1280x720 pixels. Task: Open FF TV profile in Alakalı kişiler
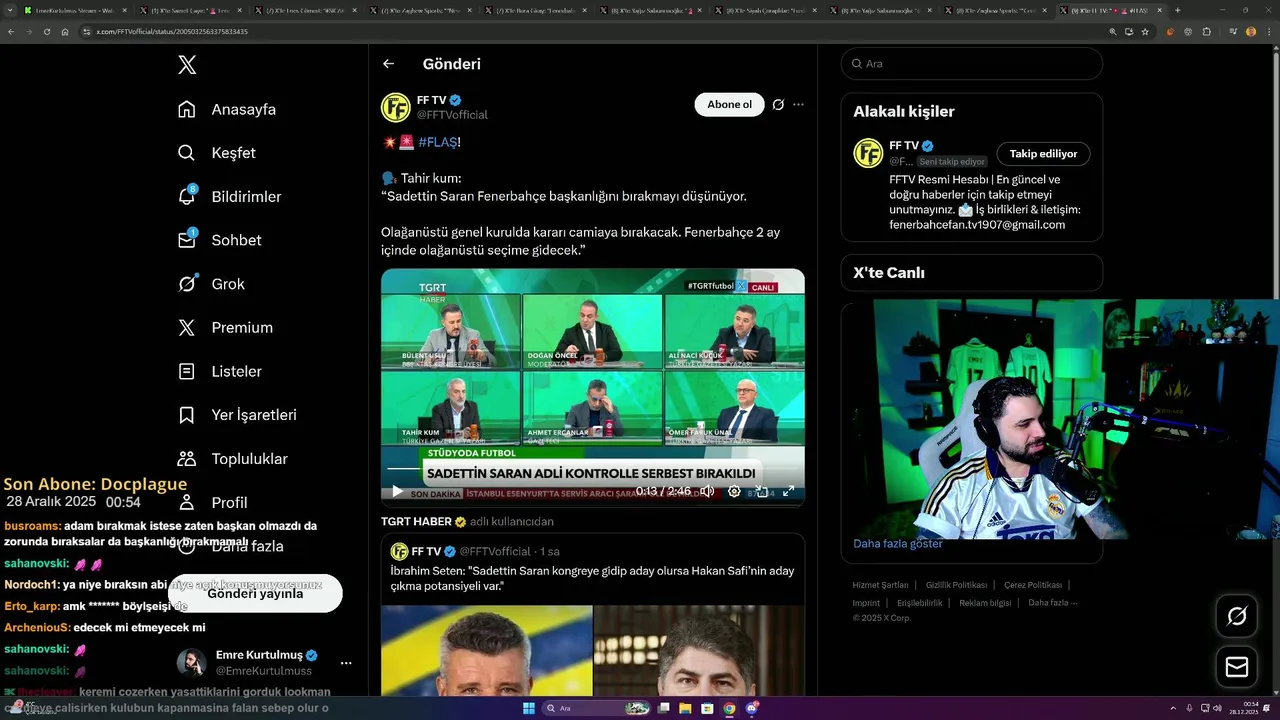pos(904,145)
